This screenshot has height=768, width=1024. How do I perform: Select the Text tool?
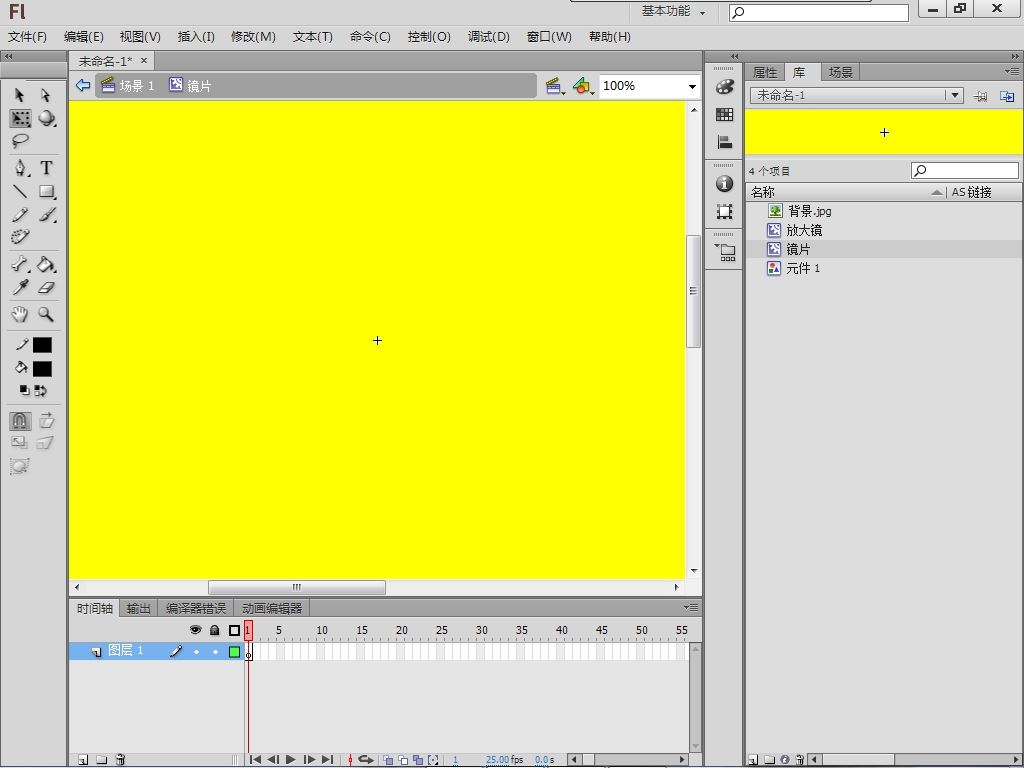pos(46,168)
